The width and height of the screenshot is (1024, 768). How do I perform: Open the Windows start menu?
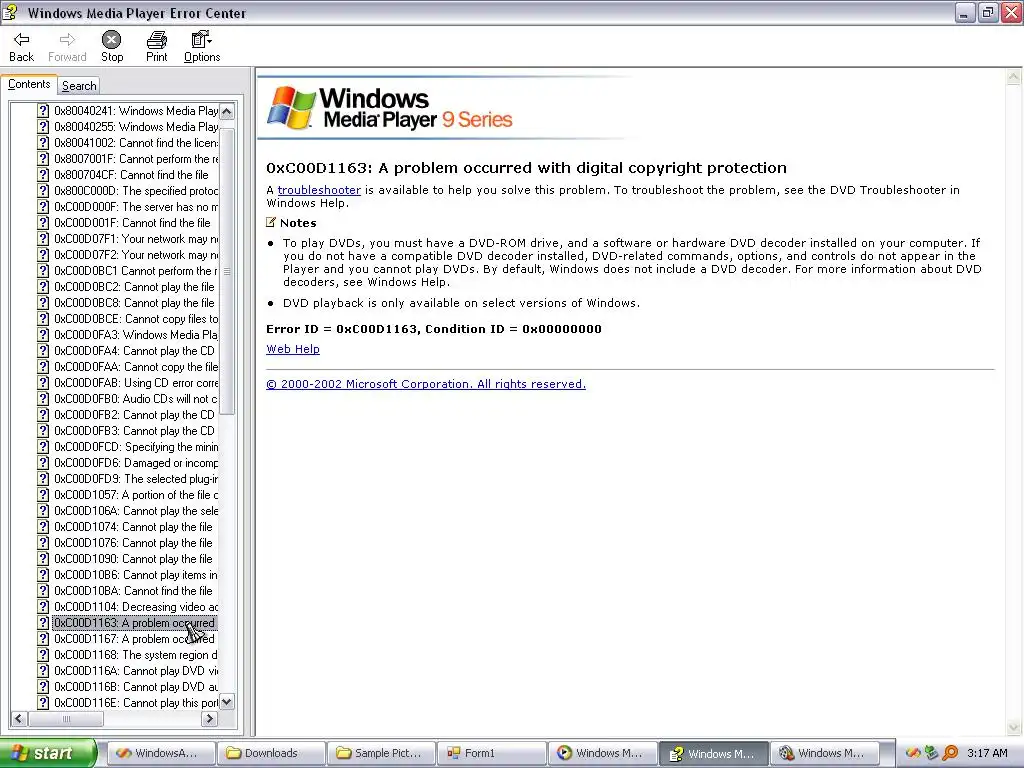pos(48,753)
